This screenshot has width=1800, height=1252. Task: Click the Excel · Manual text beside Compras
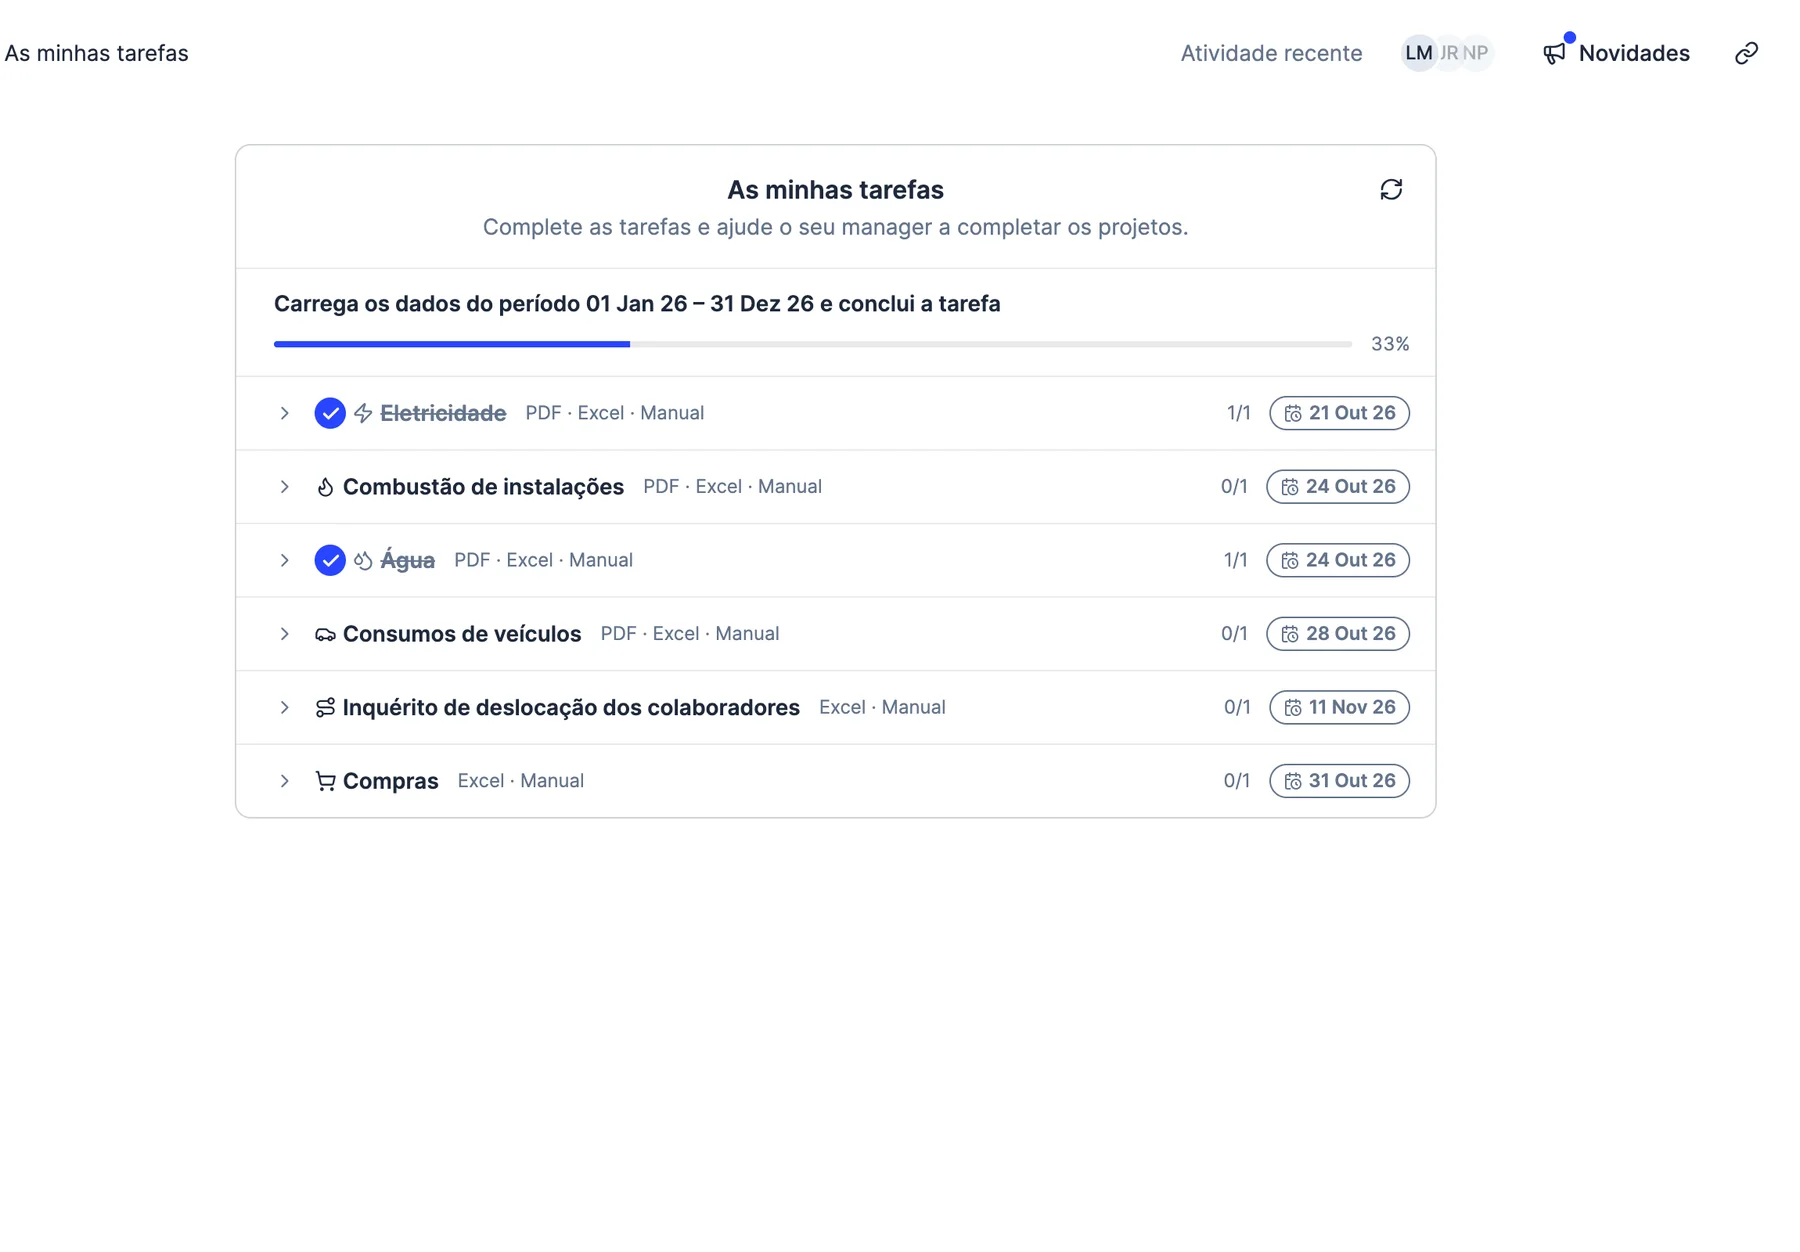click(521, 781)
